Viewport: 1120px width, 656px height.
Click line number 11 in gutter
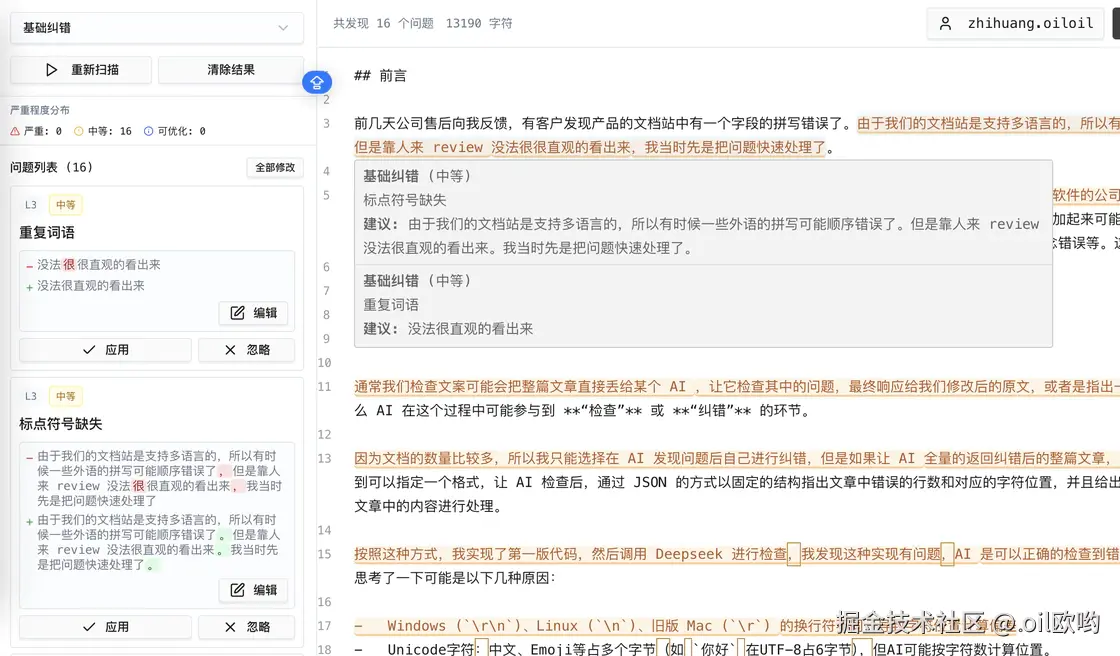[x=324, y=387]
